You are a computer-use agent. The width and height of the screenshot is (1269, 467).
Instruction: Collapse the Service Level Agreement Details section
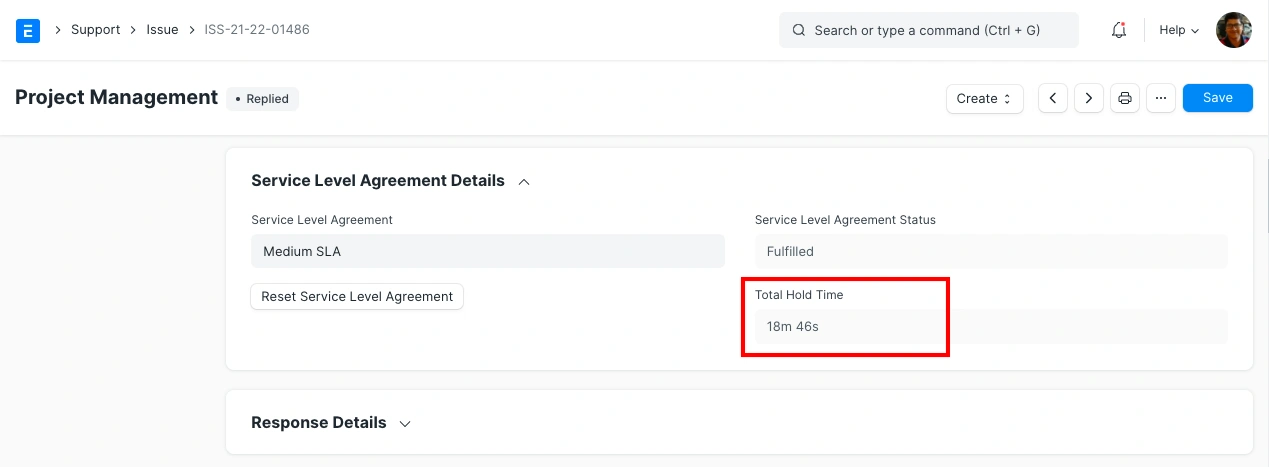pos(524,181)
